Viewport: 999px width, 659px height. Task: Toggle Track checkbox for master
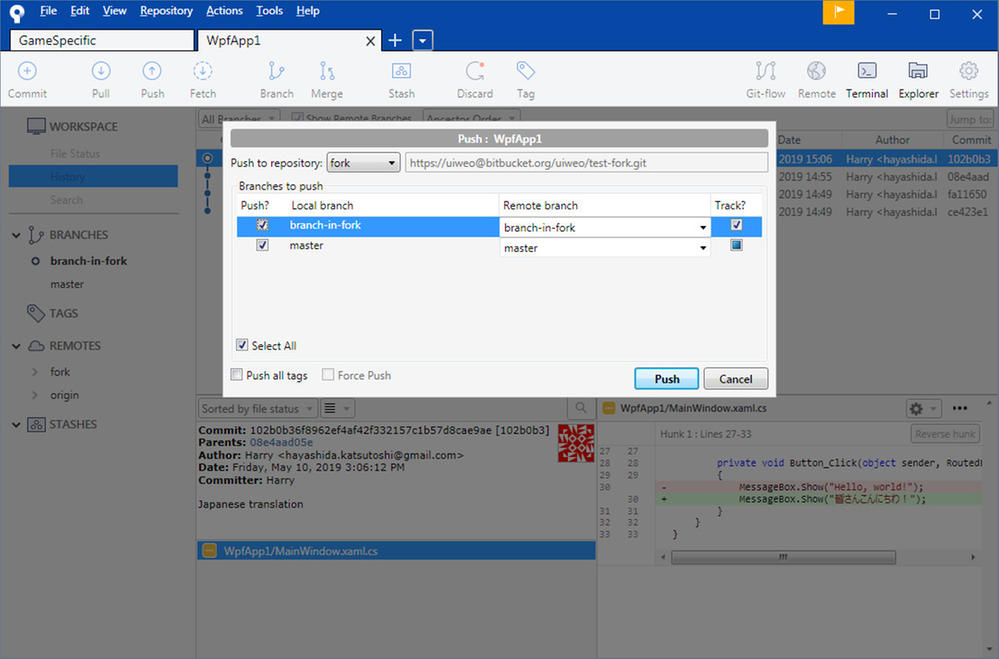point(736,246)
